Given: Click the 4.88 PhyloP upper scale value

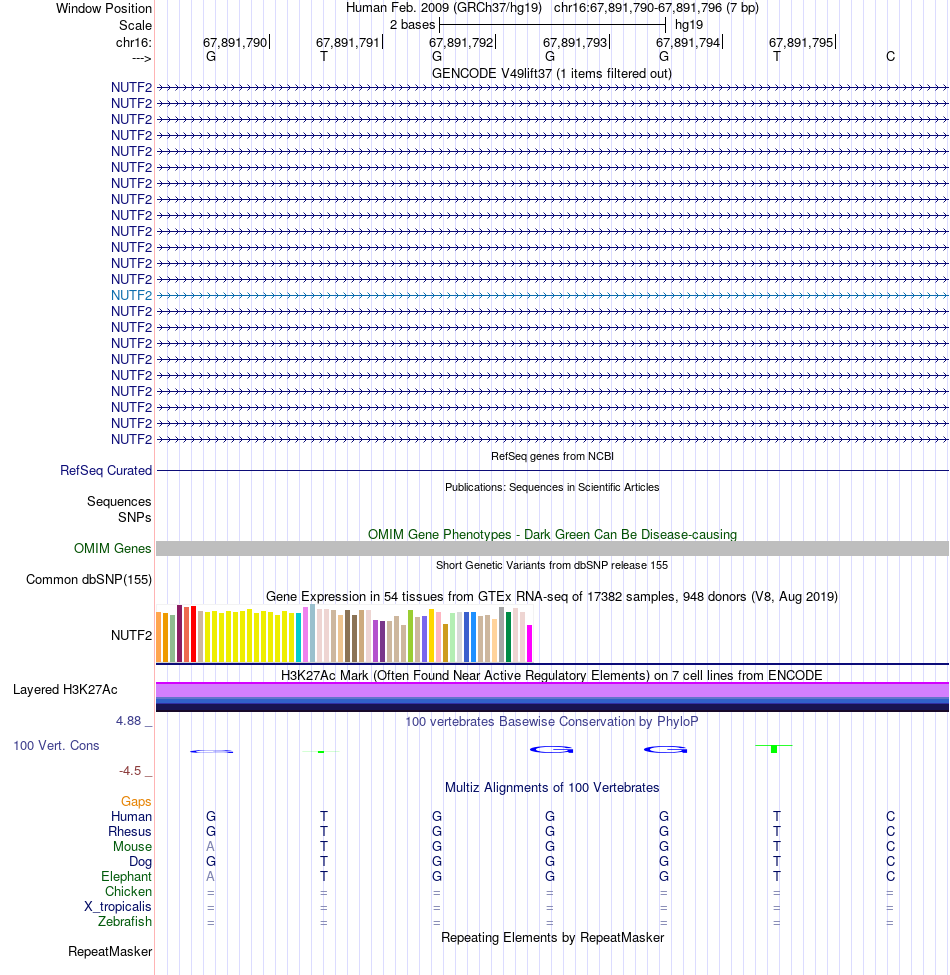Looking at the screenshot, I should 129,721.
